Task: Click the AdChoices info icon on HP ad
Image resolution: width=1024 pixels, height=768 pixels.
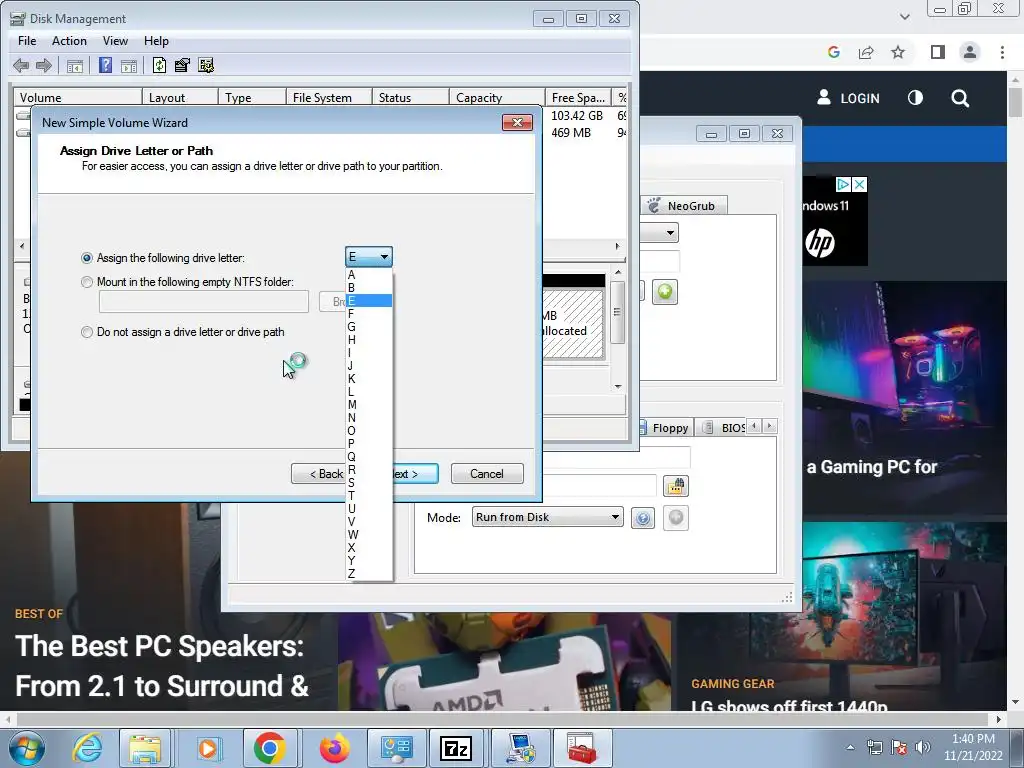Action: tap(843, 185)
